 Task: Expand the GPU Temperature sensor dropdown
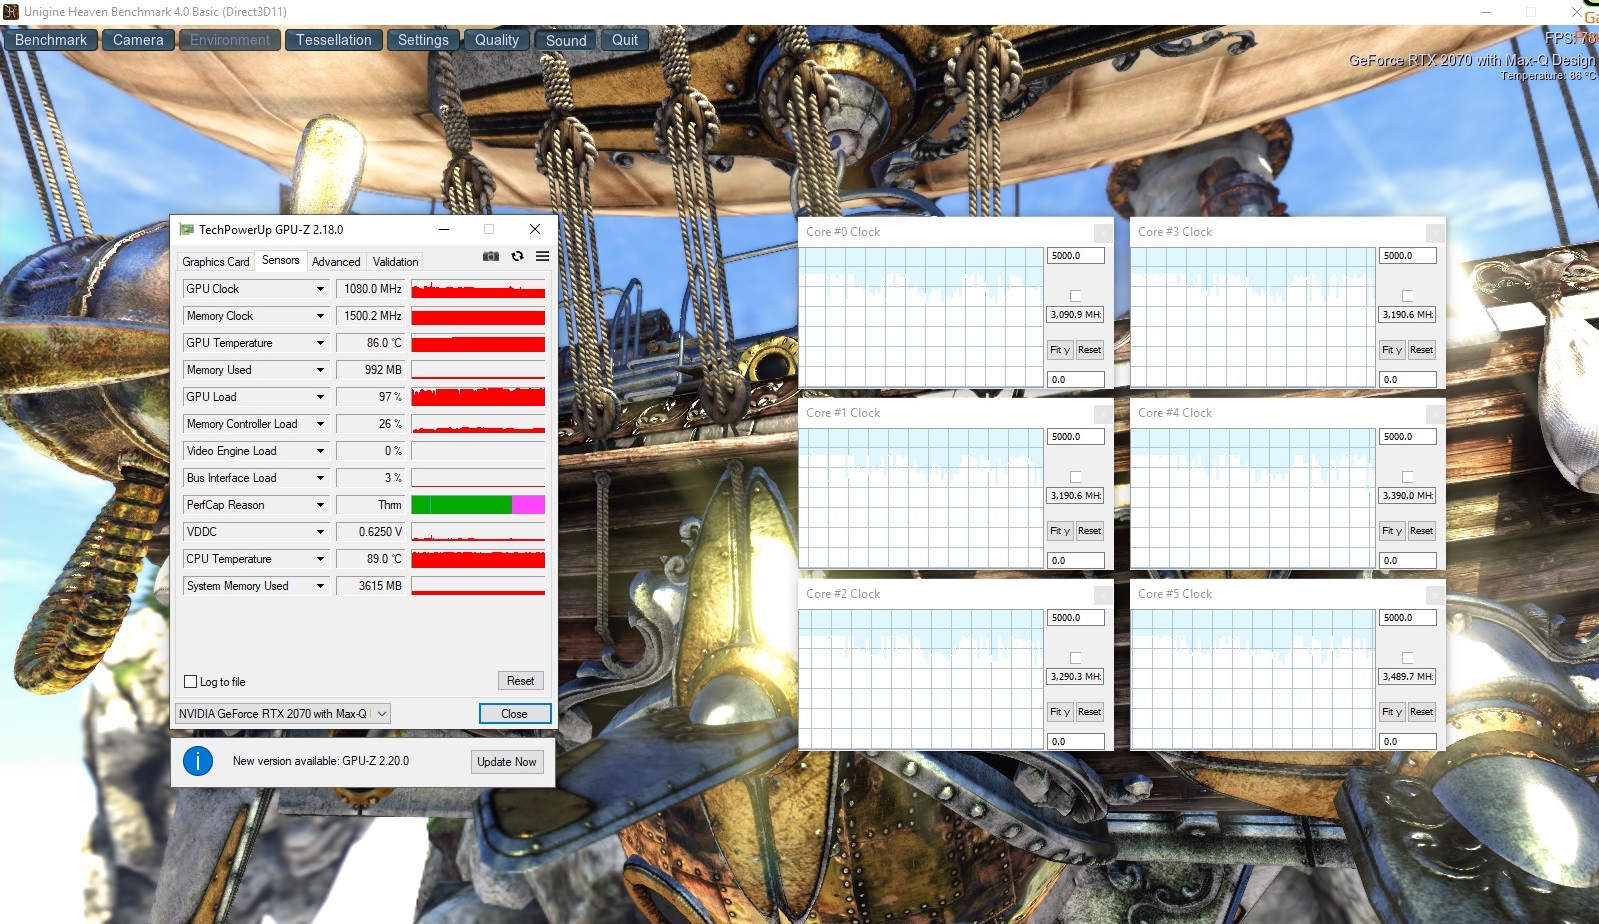[320, 343]
